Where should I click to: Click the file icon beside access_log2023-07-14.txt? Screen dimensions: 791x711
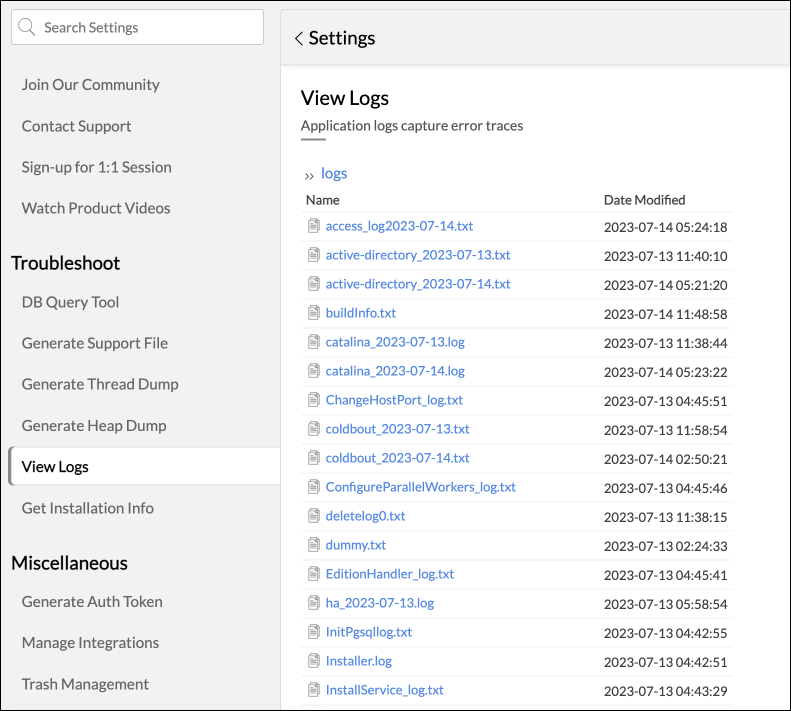pos(314,227)
